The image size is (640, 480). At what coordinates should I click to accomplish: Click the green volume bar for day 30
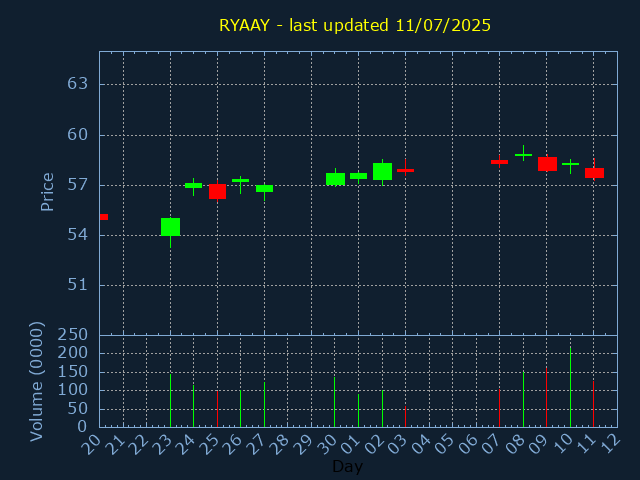pyautogui.click(x=335, y=402)
